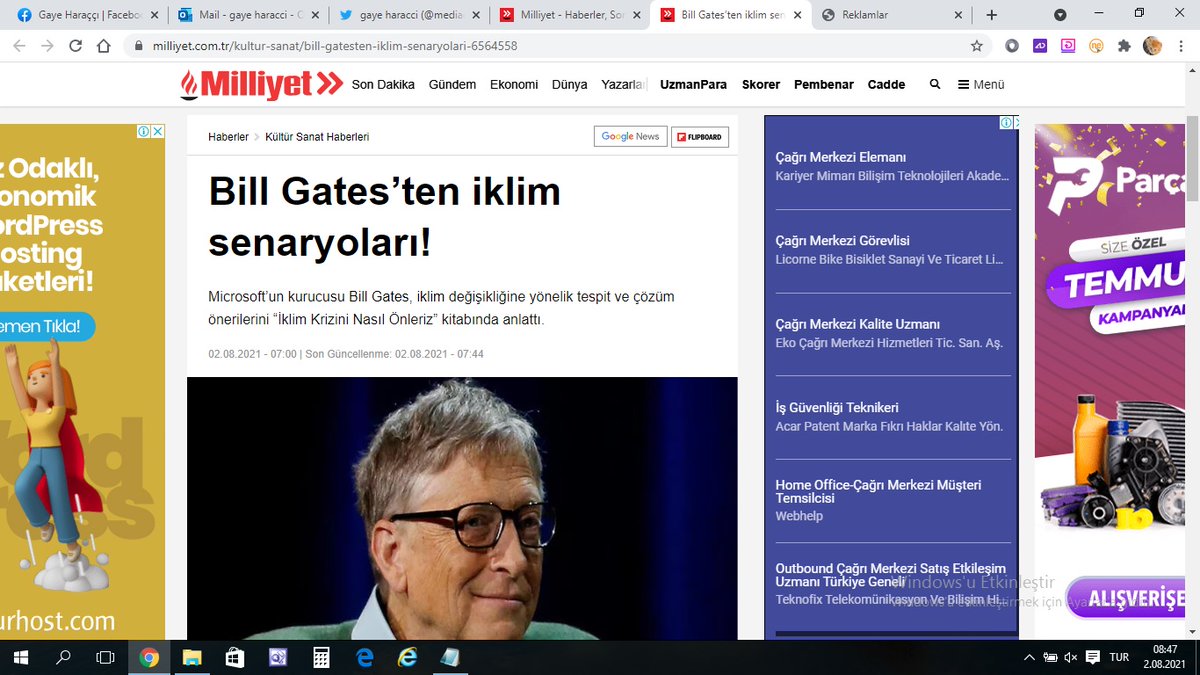1200x675 pixels.
Task: Open the Extensions puzzle-piece icon
Action: (1124, 46)
